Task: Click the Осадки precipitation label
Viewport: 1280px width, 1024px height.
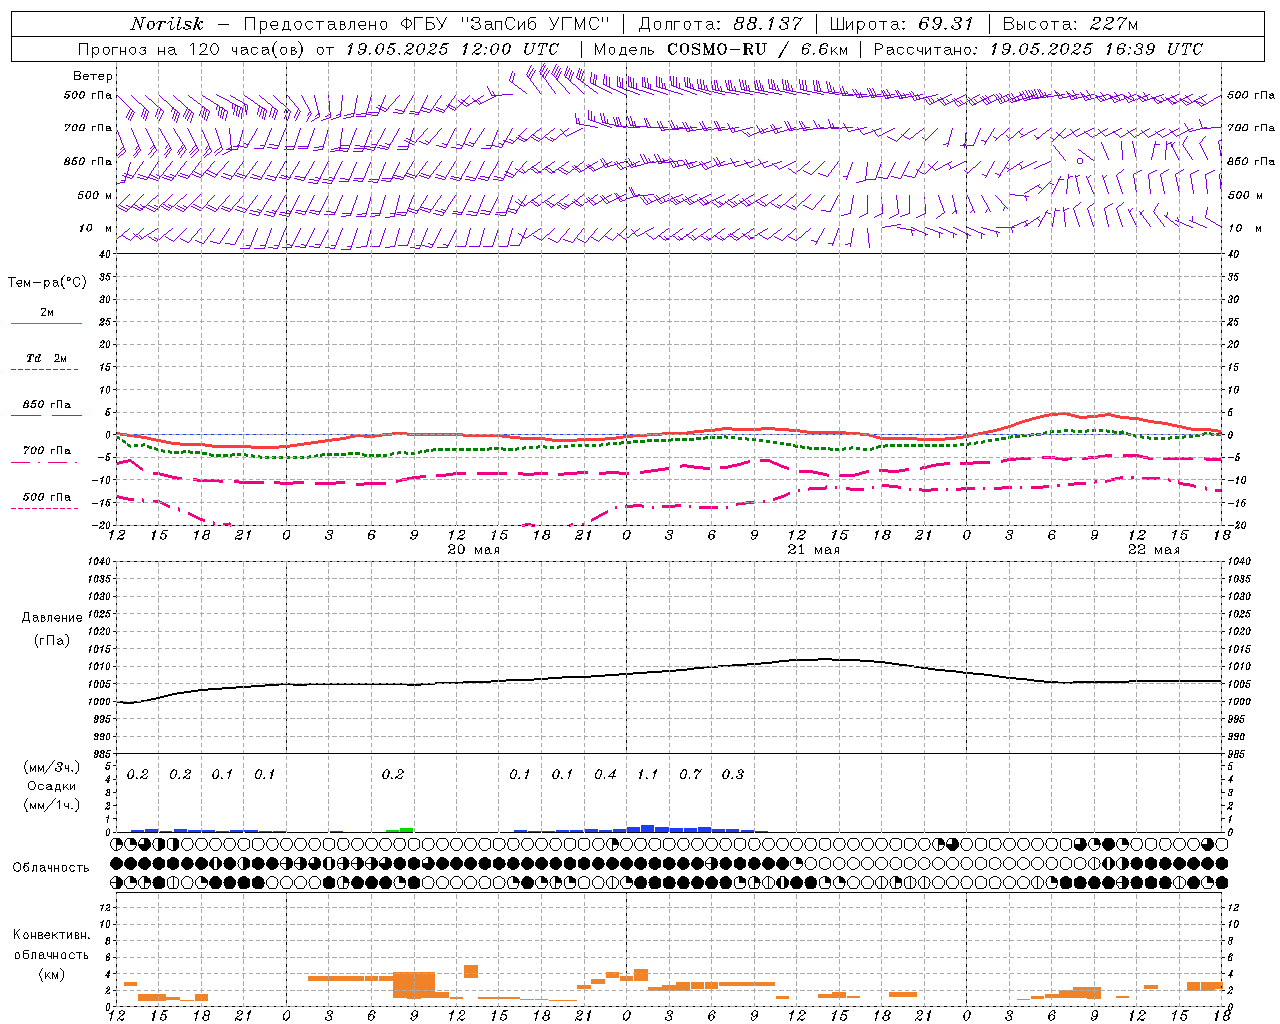Action: click(x=52, y=786)
